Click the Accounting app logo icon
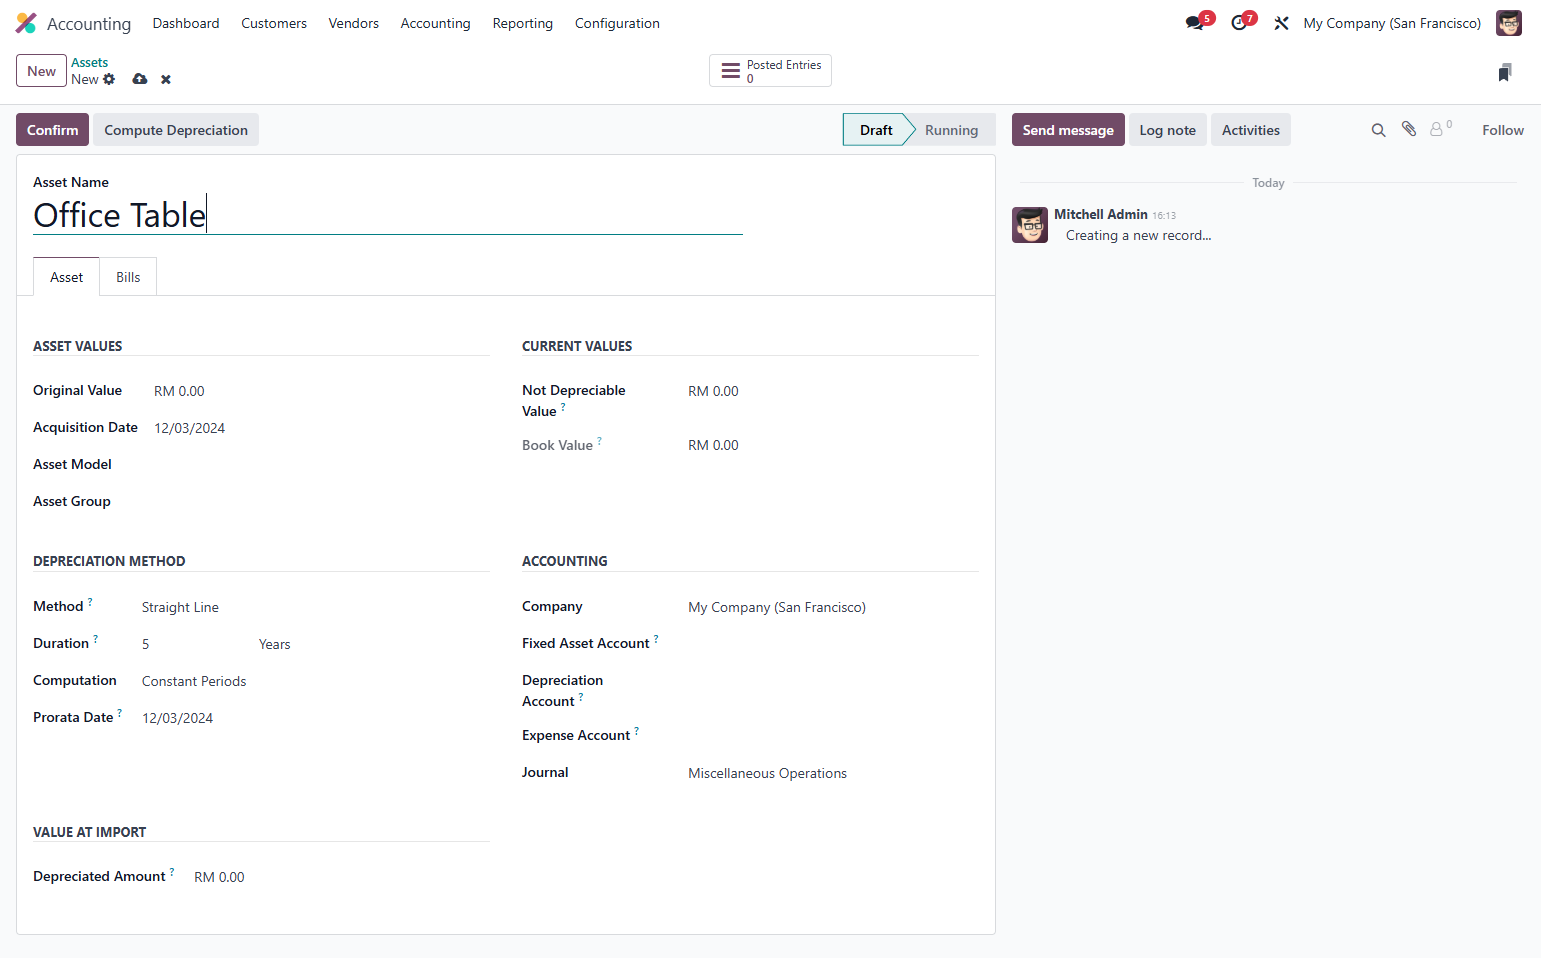The height and width of the screenshot is (958, 1541). click(x=26, y=23)
